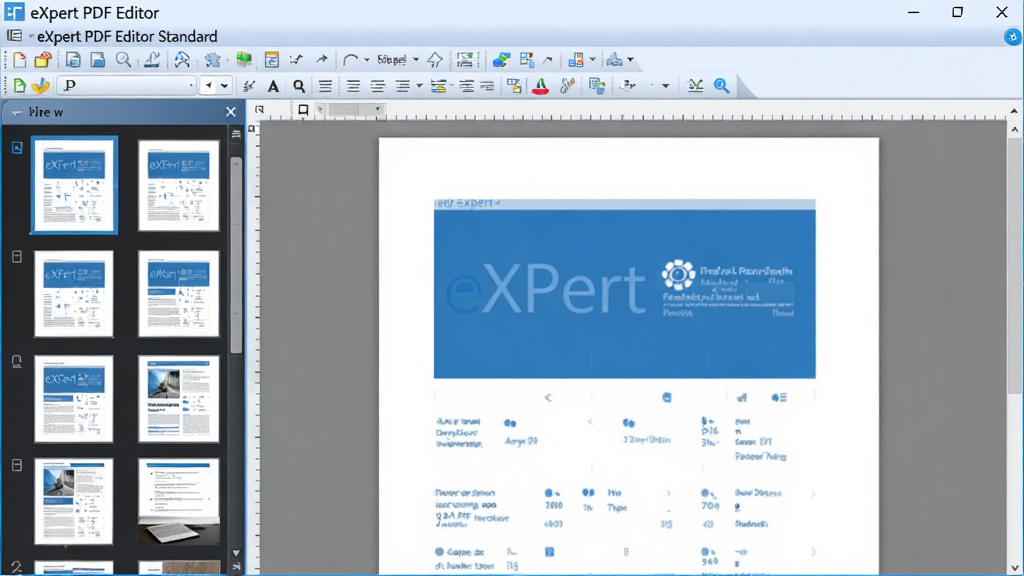Select the first page thumbnail
Image resolution: width=1024 pixels, height=576 pixels.
coord(74,185)
